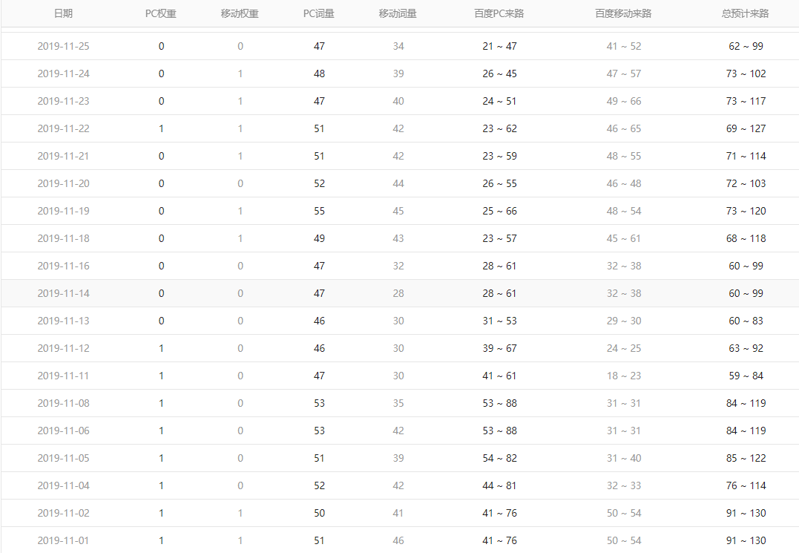Click the 移动权重 column header
The image size is (799, 553).
(239, 14)
